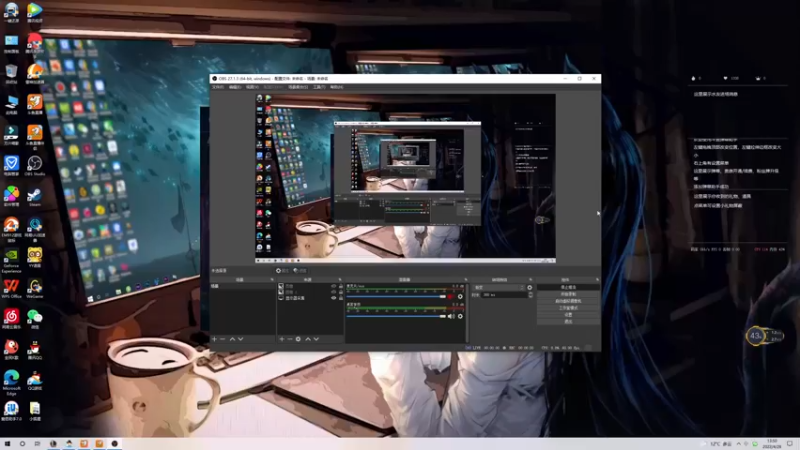
Task: Click the transition duration 300 ms stepper arrows
Action: pyautogui.click(x=531, y=295)
